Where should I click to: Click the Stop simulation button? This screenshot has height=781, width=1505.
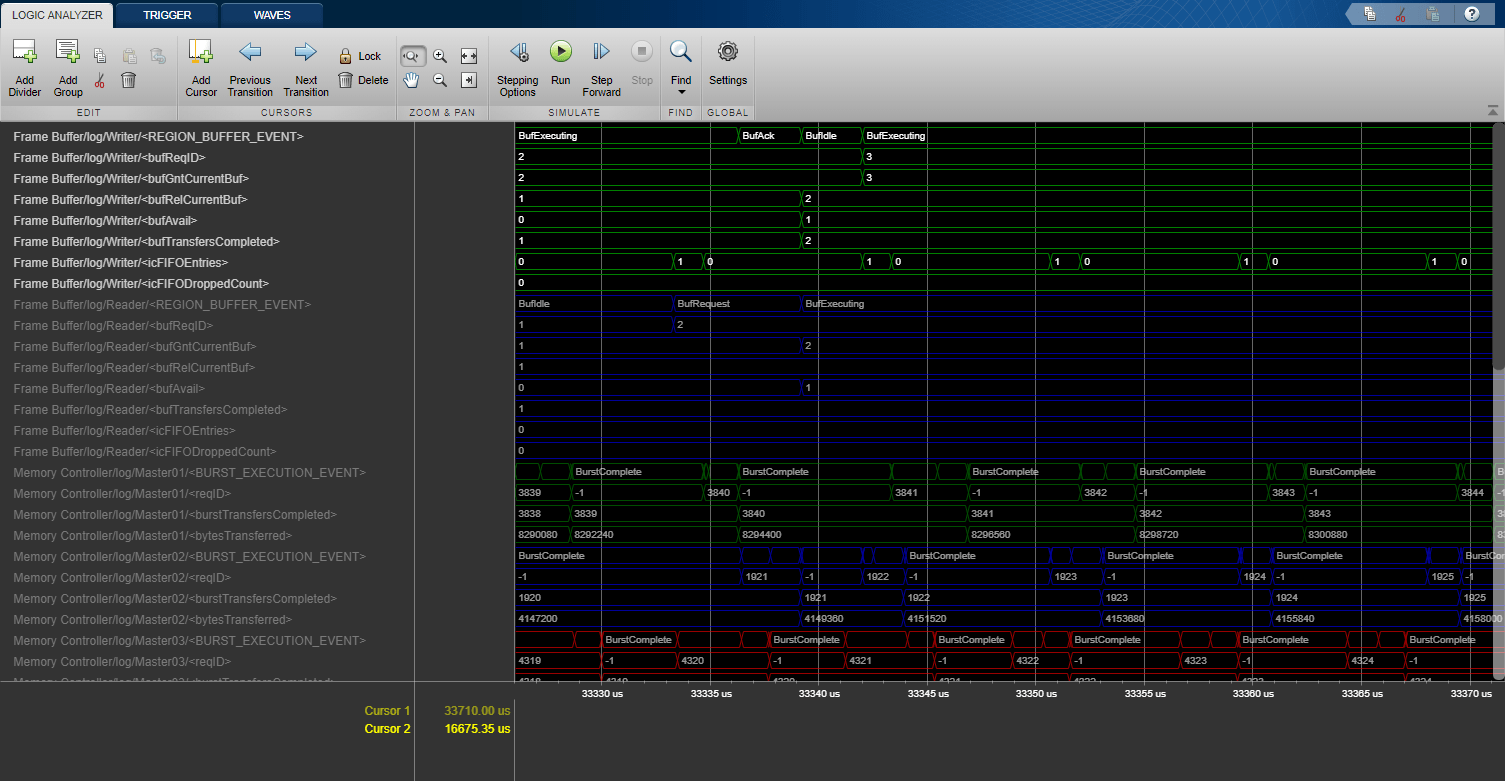point(642,62)
